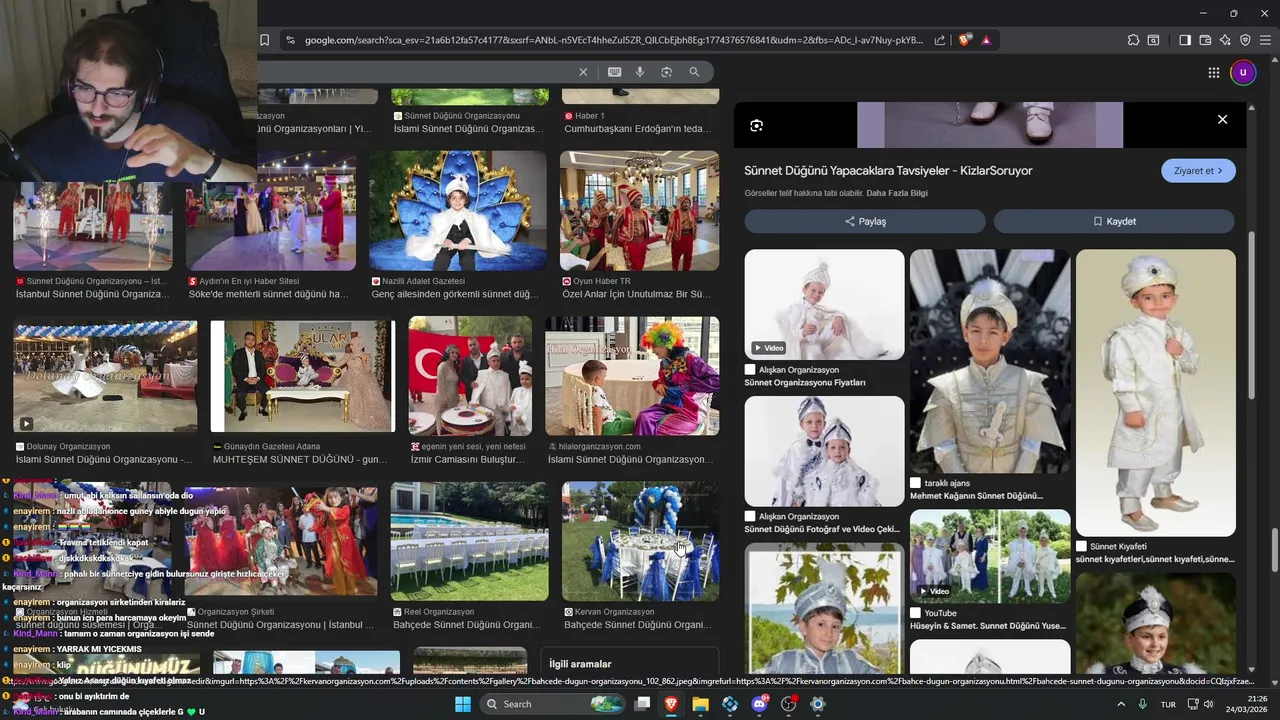The height and width of the screenshot is (720, 1280).
Task: Click the browser address bar URL
Action: pyautogui.click(x=613, y=40)
